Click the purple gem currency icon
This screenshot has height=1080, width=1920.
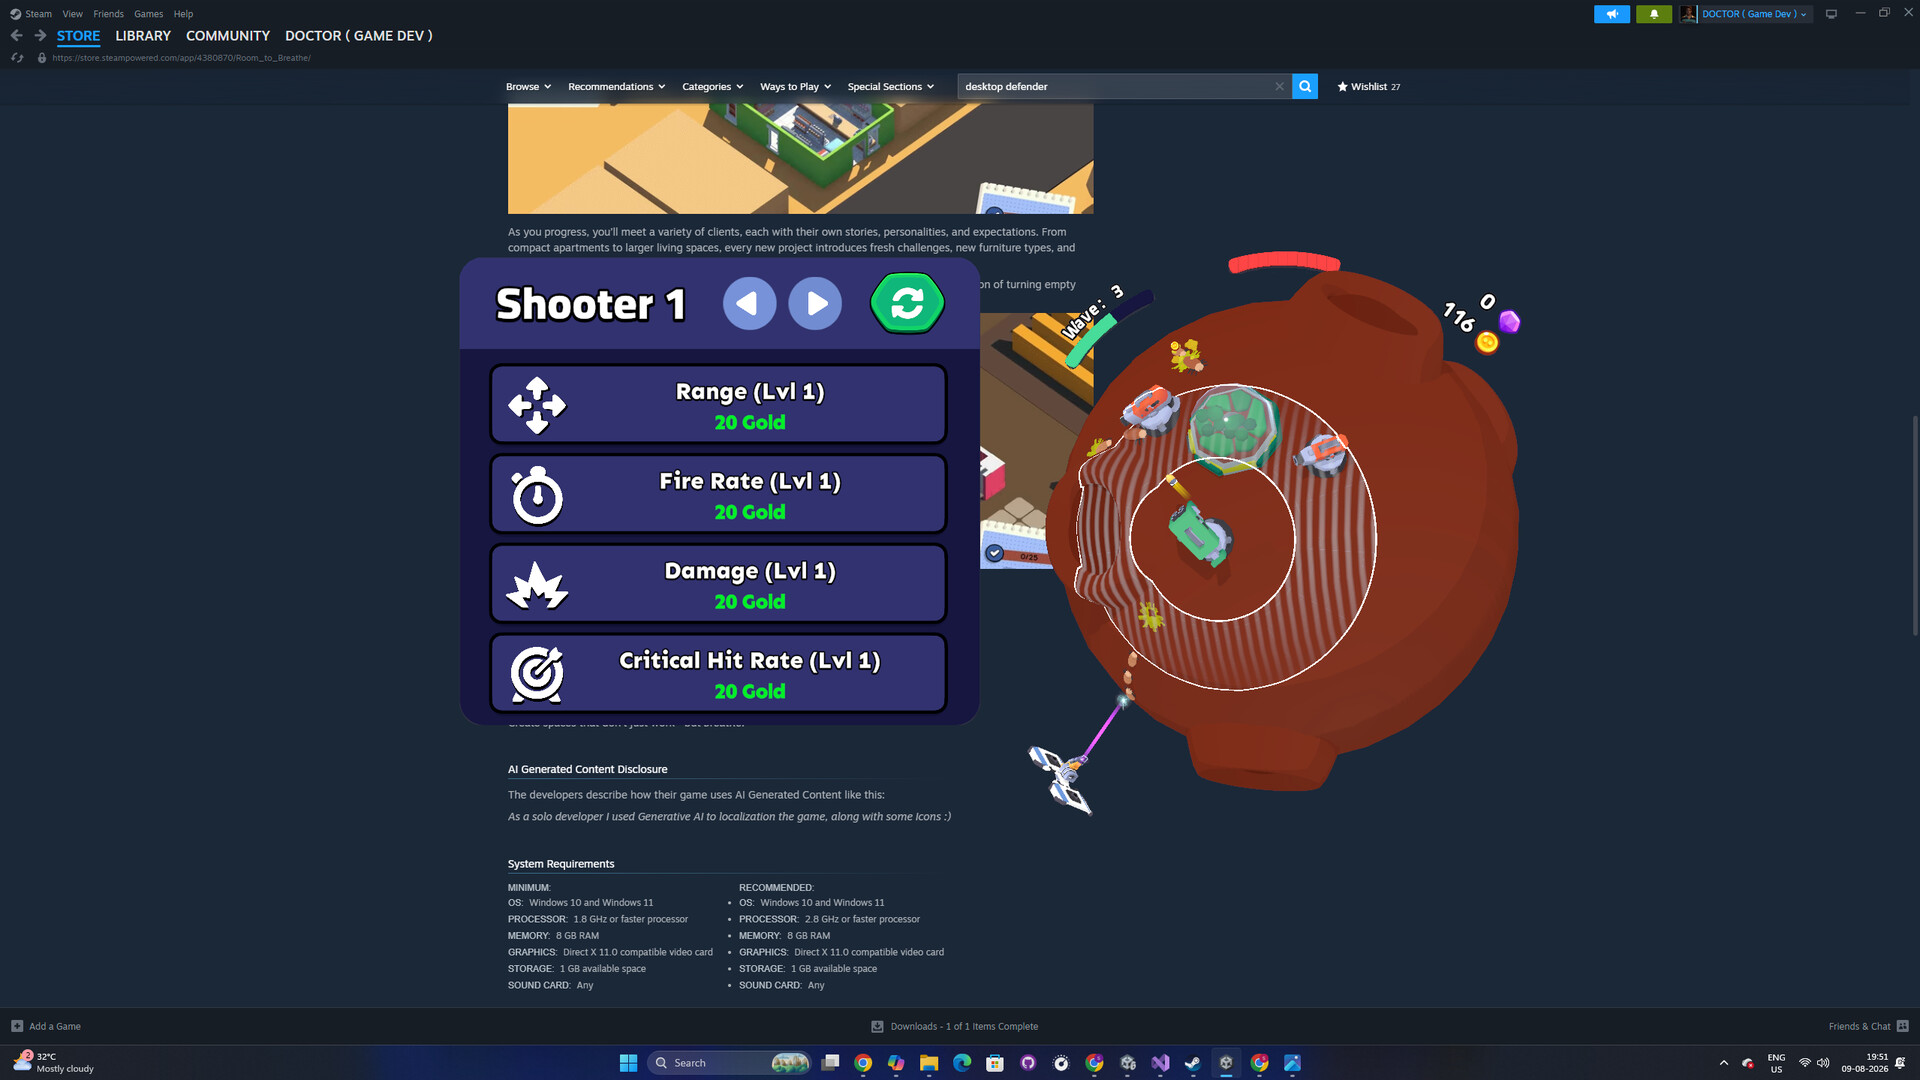point(1509,322)
